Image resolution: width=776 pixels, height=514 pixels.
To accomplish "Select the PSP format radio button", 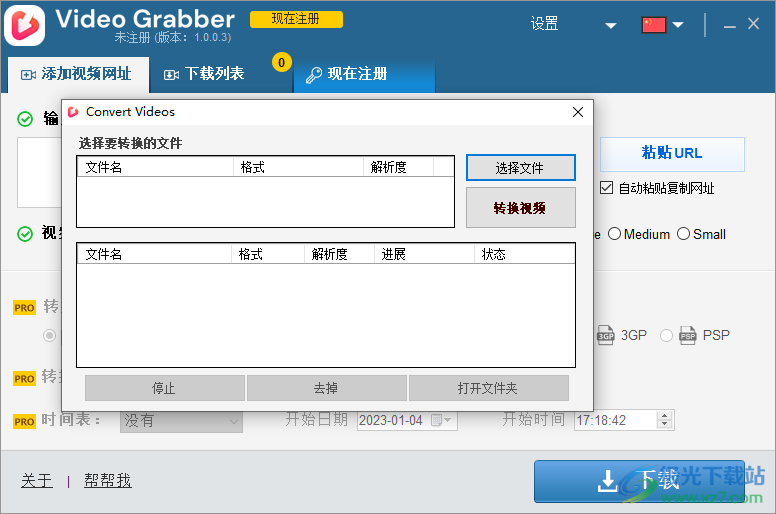I will point(666,335).
